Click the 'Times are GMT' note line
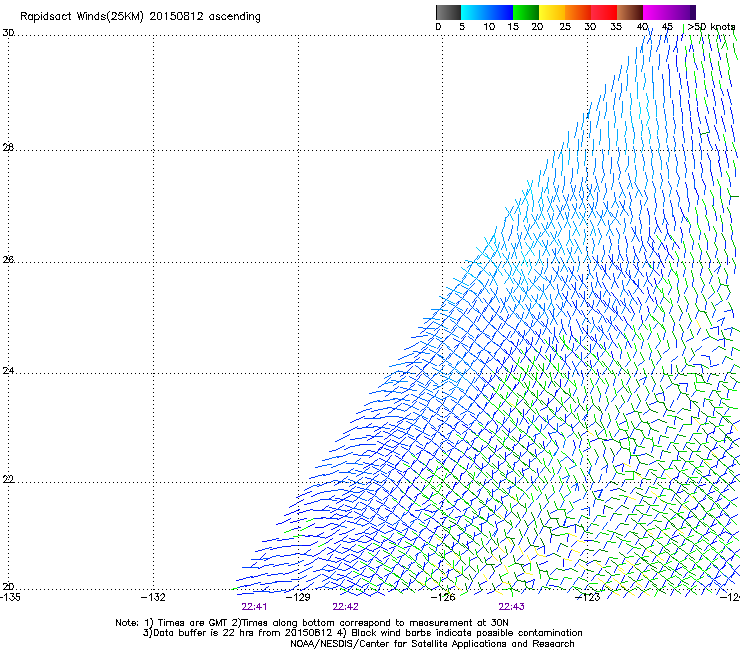 coord(312,623)
